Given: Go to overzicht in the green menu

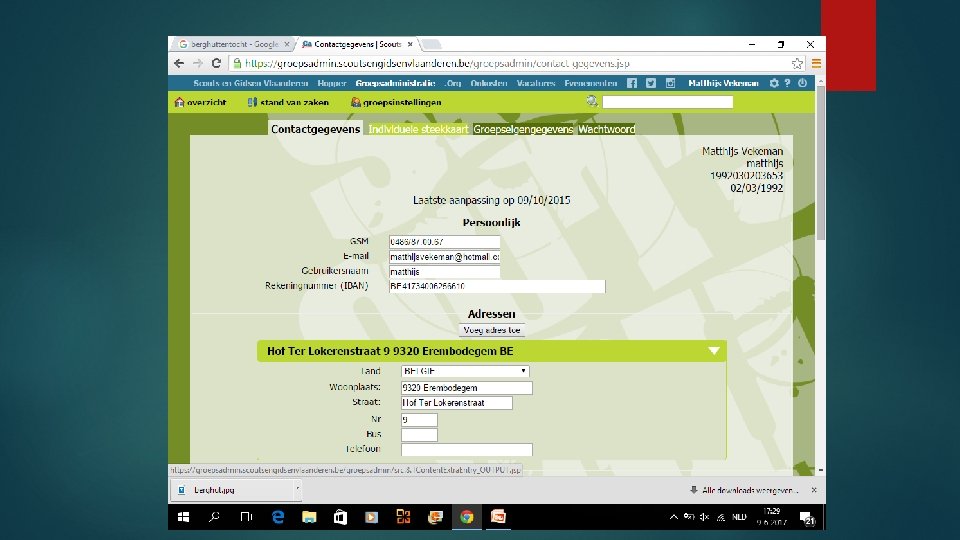Looking at the screenshot, I should point(200,102).
